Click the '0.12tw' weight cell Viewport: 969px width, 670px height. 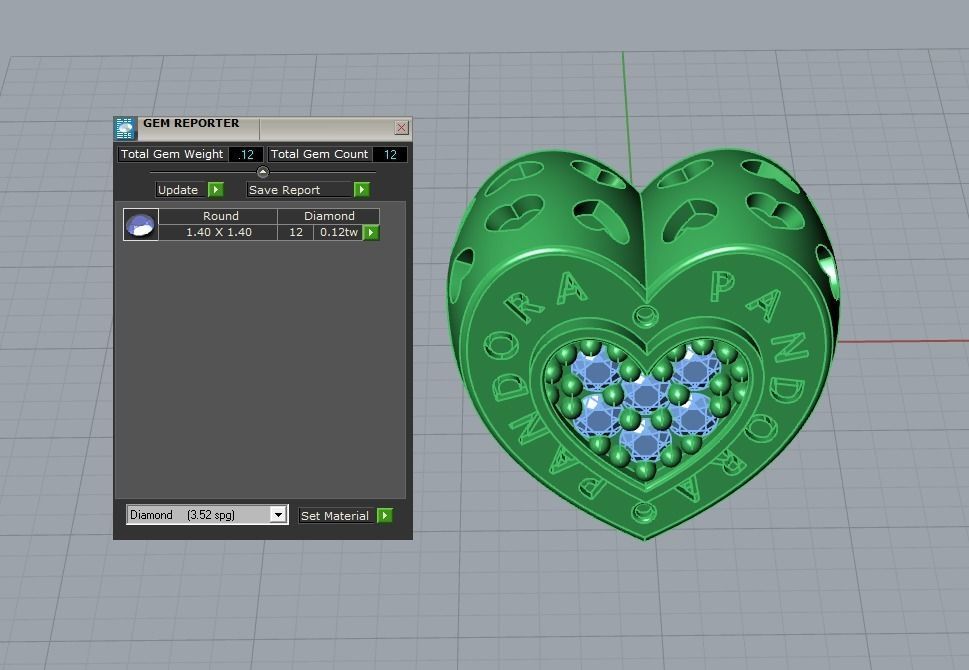339,232
